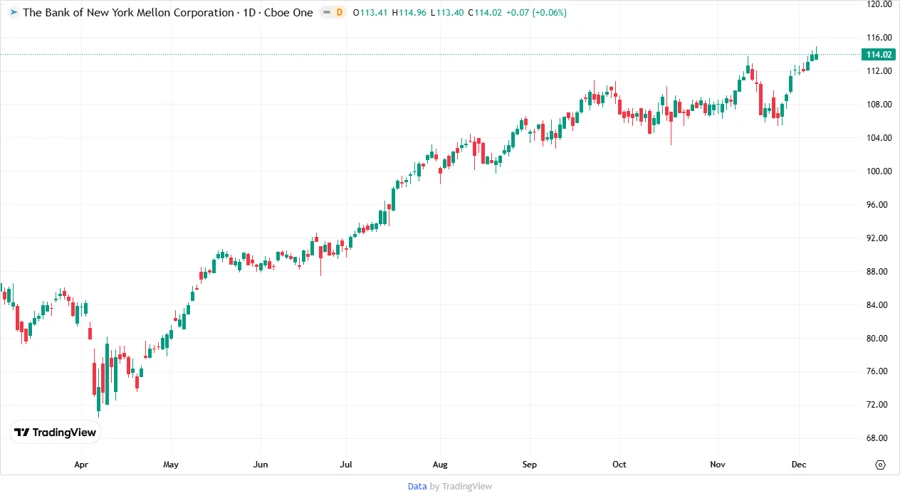Click the 120.00 price axis label
The height and width of the screenshot is (498, 900).
coord(879,4)
